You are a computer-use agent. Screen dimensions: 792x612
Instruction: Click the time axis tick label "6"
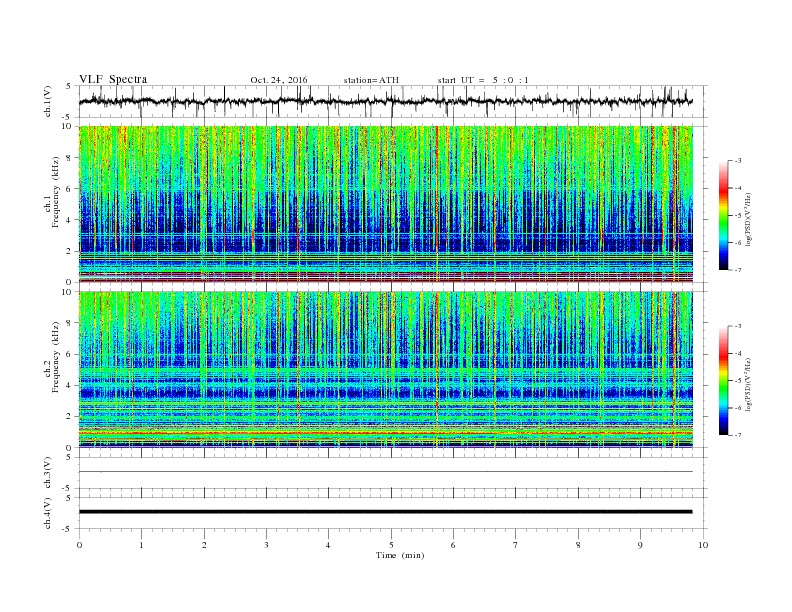click(454, 545)
